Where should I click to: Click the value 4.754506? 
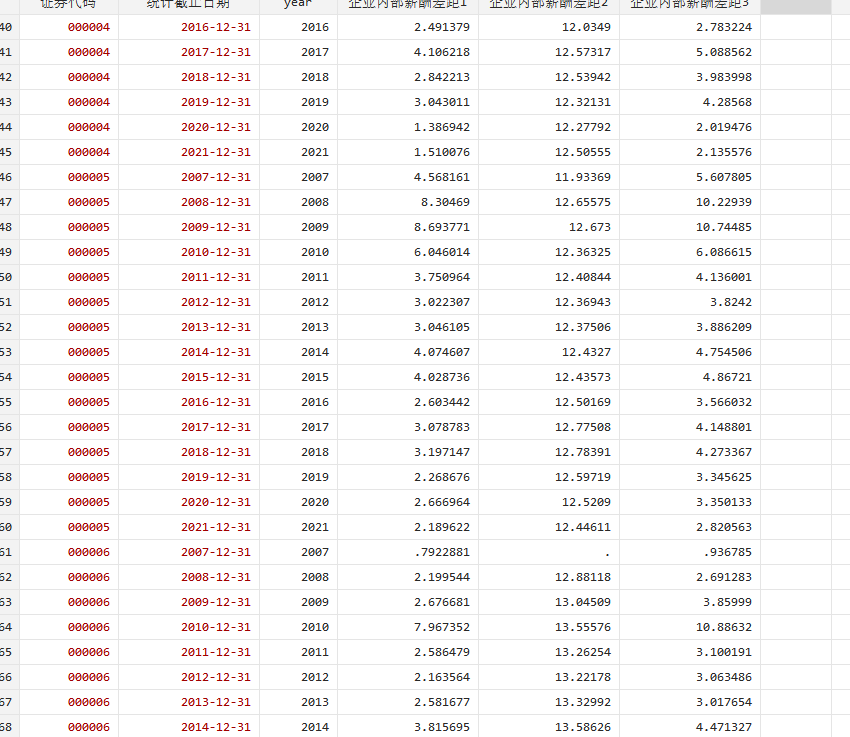pos(690,352)
